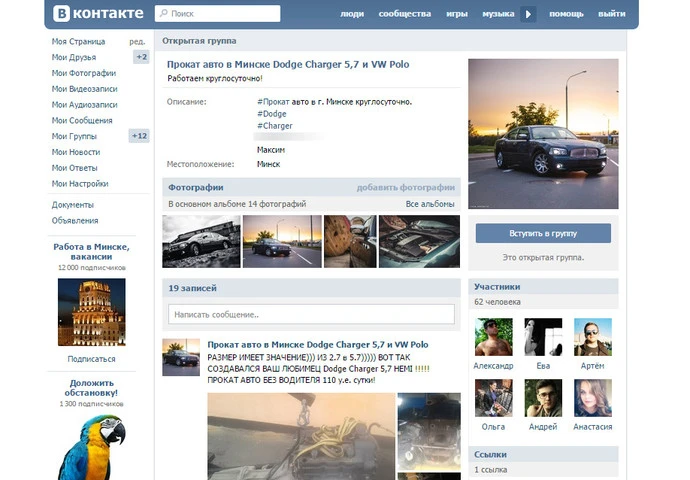Click добавить фотографии link

click(405, 187)
